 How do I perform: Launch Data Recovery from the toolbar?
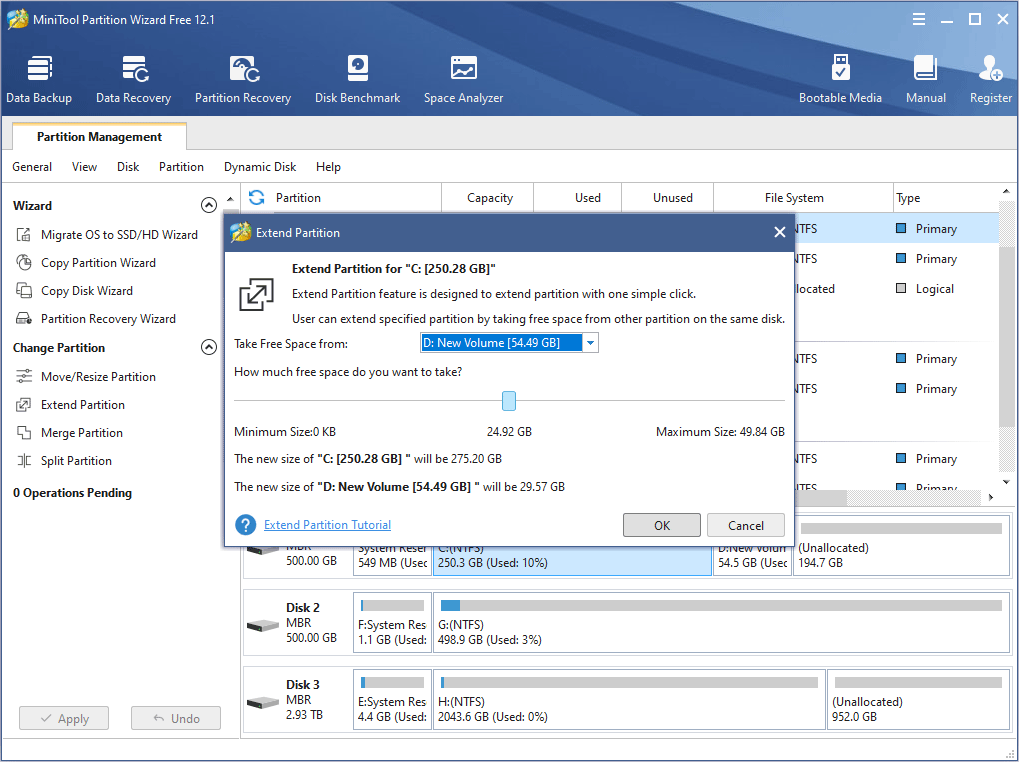(133, 79)
